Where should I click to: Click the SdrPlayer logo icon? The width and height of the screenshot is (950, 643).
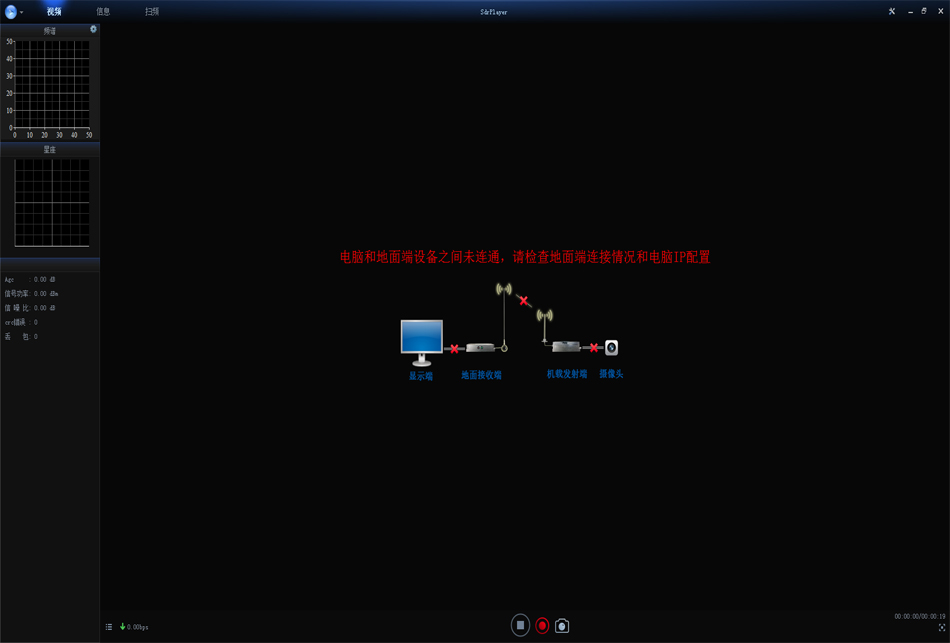point(11,12)
